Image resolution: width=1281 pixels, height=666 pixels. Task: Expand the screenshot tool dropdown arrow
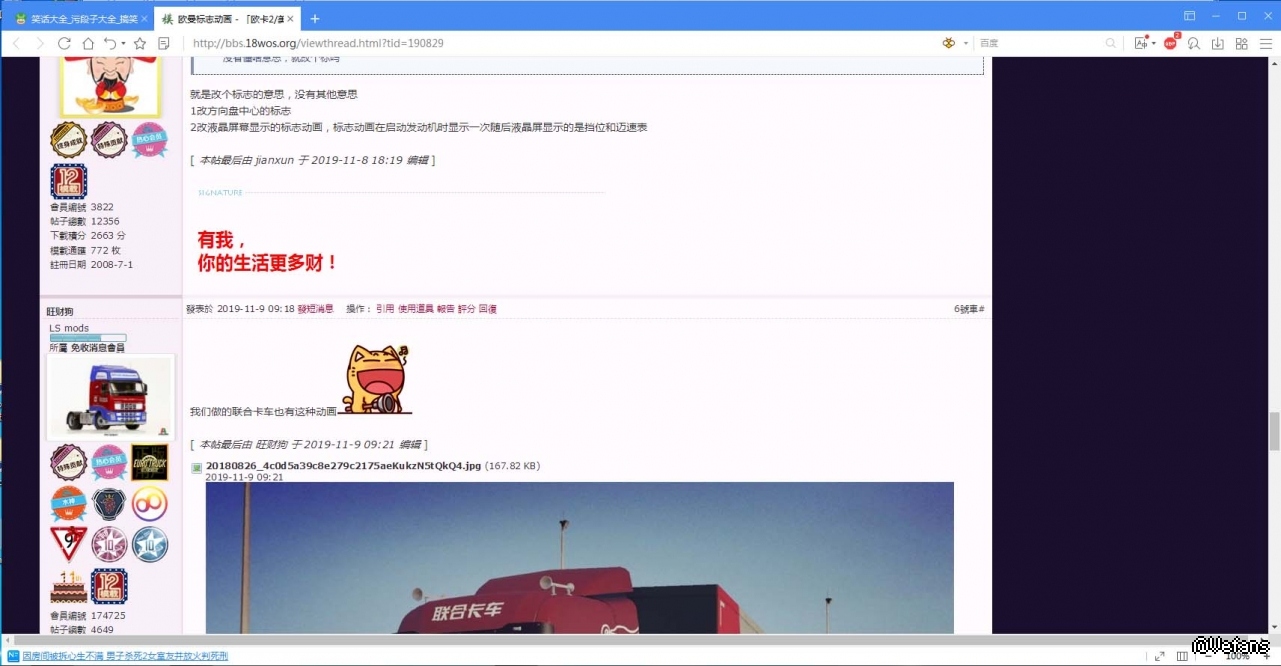[1154, 44]
